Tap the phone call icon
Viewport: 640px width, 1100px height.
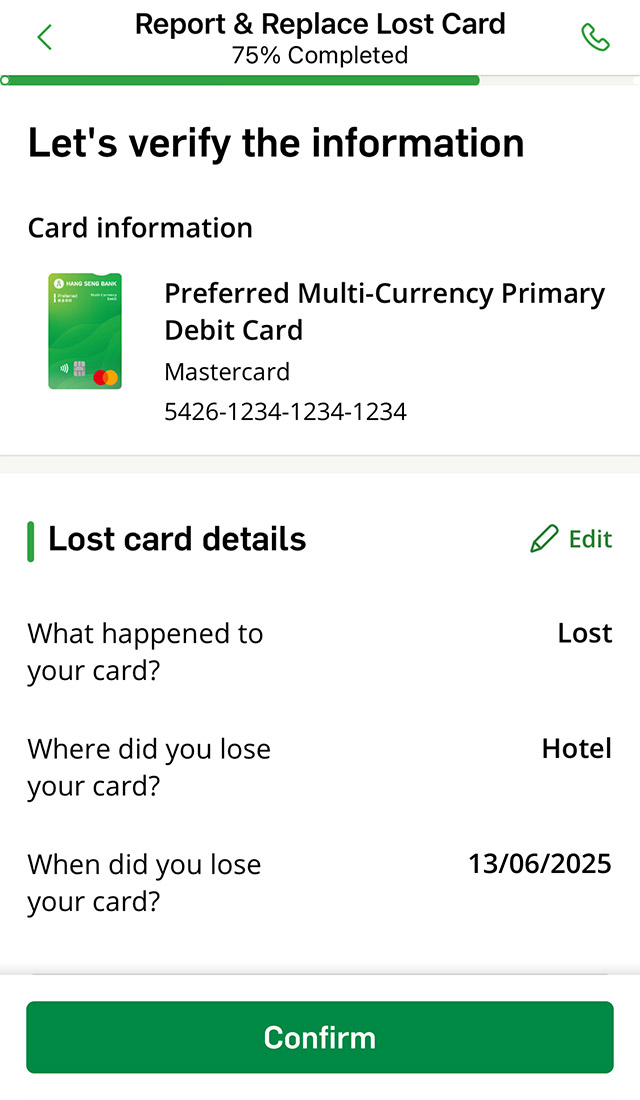coord(595,38)
